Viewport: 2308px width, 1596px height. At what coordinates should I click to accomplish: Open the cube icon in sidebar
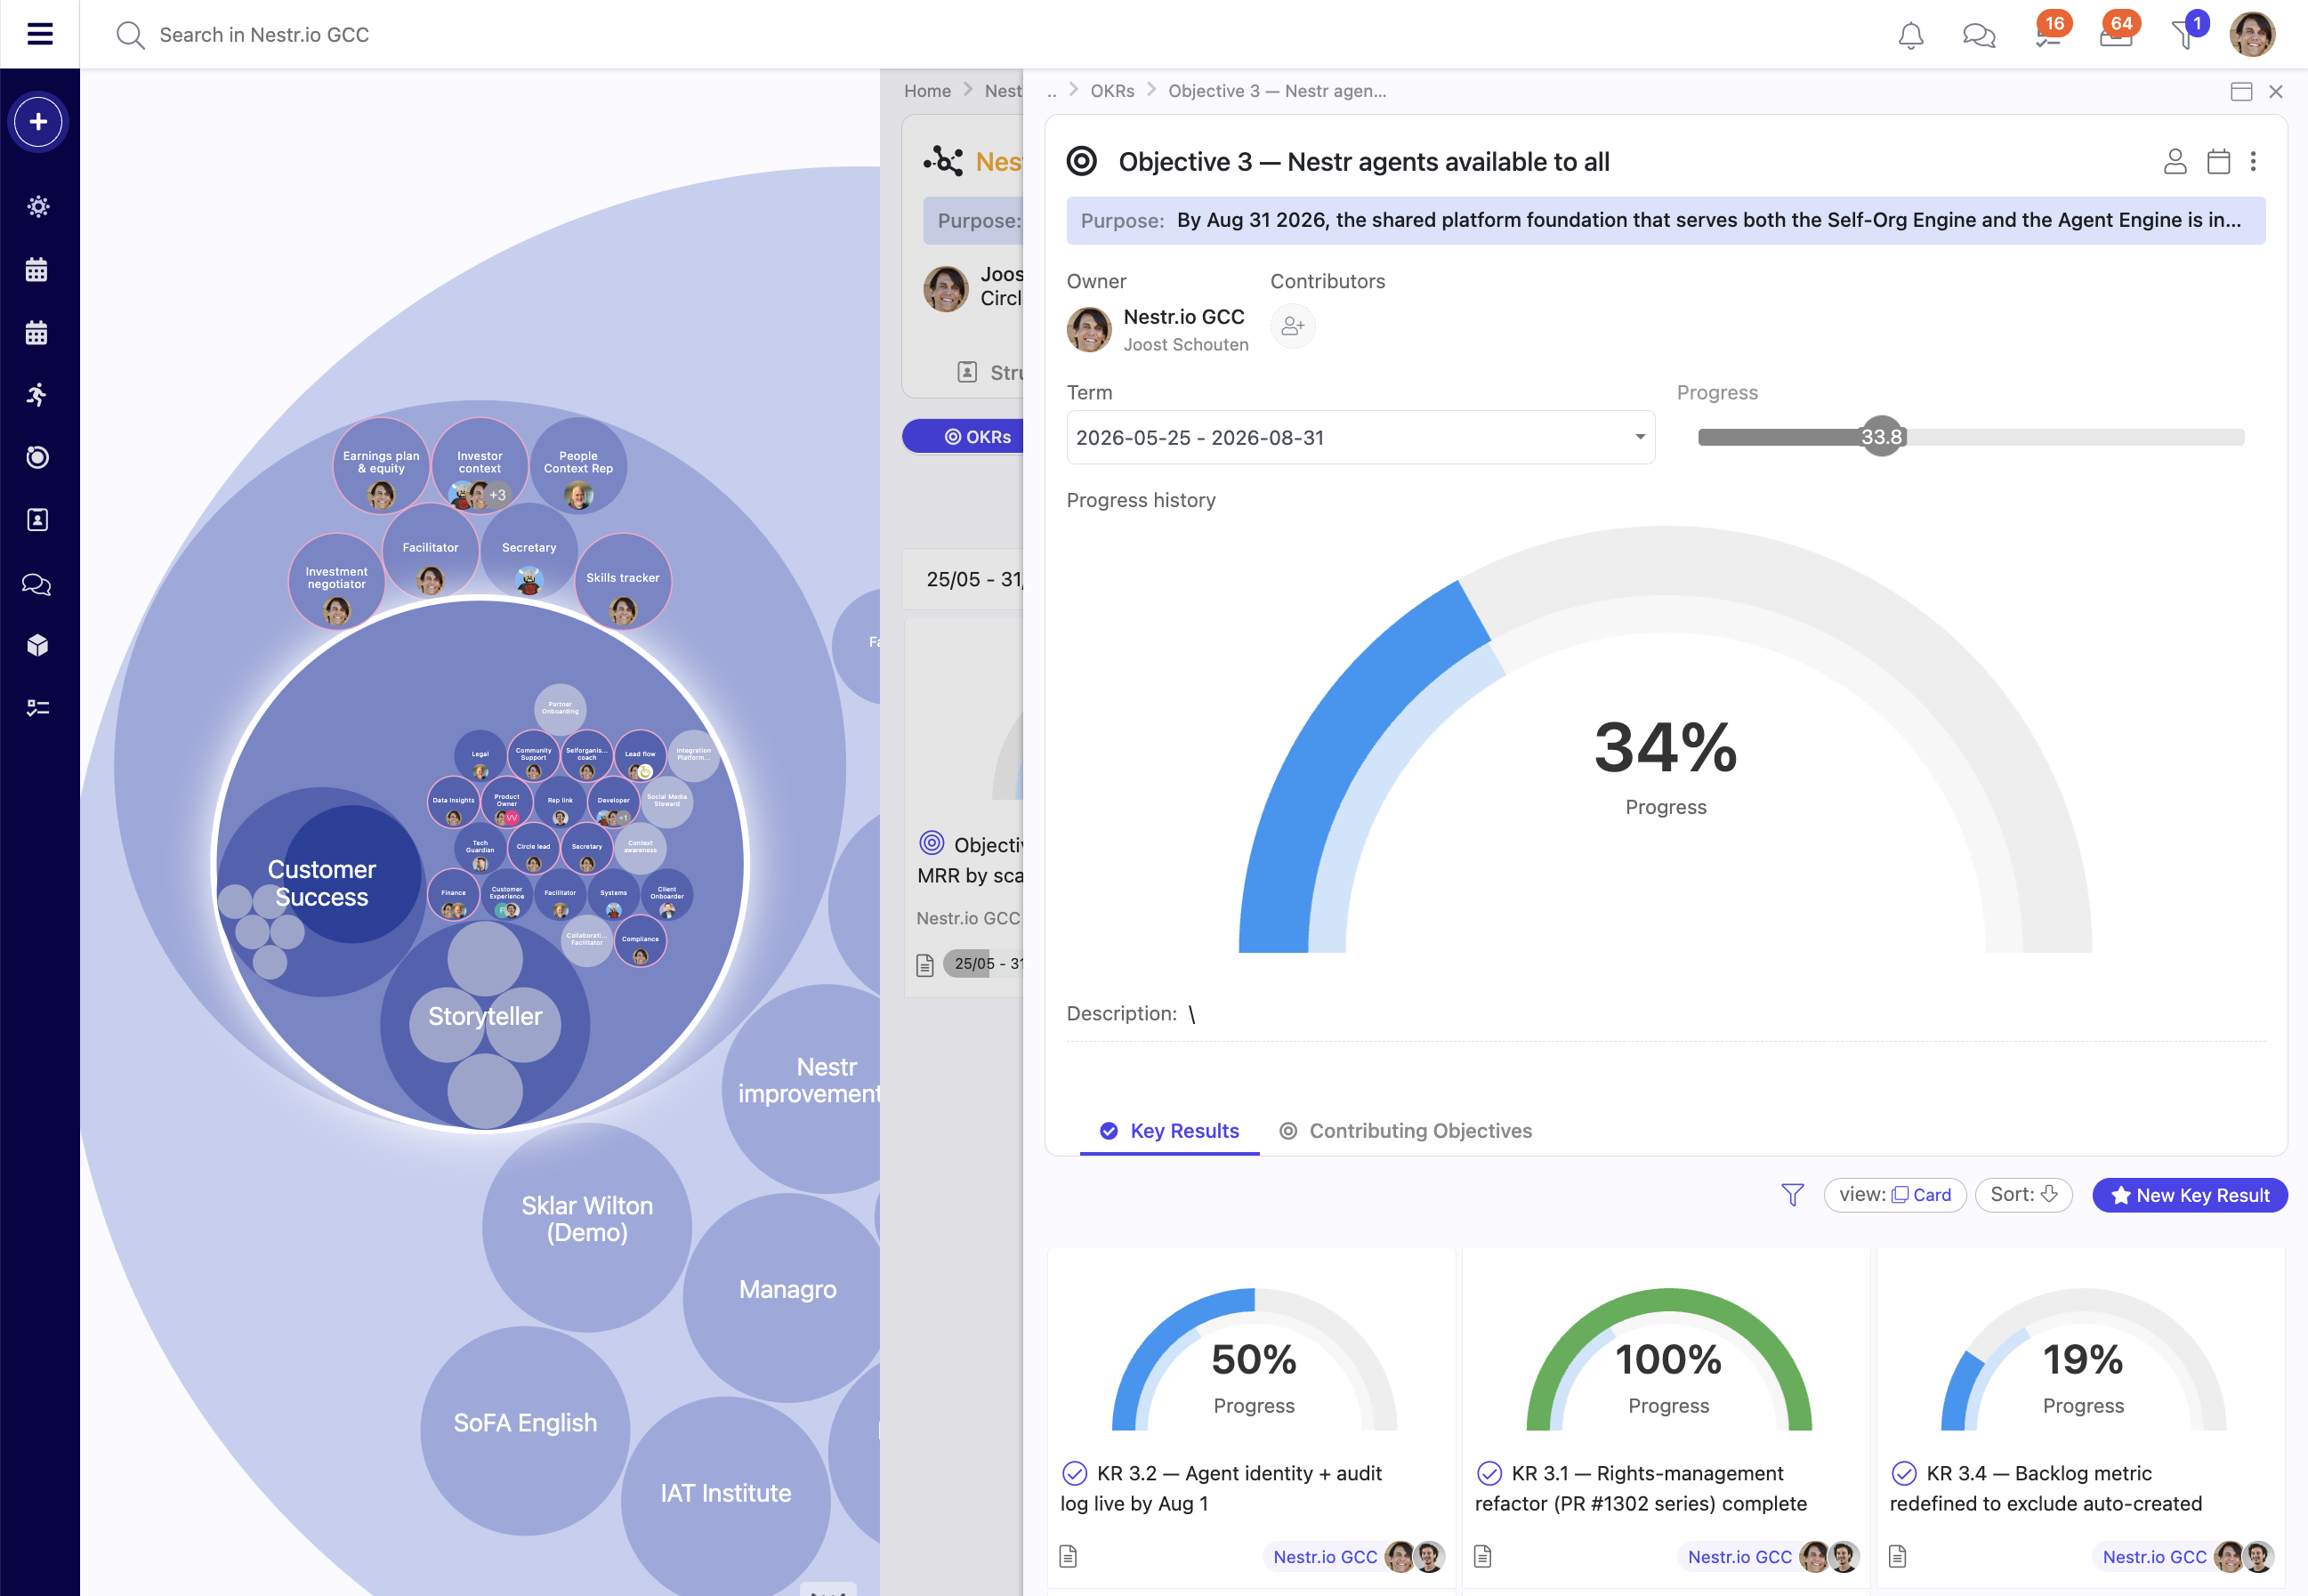tap(37, 645)
